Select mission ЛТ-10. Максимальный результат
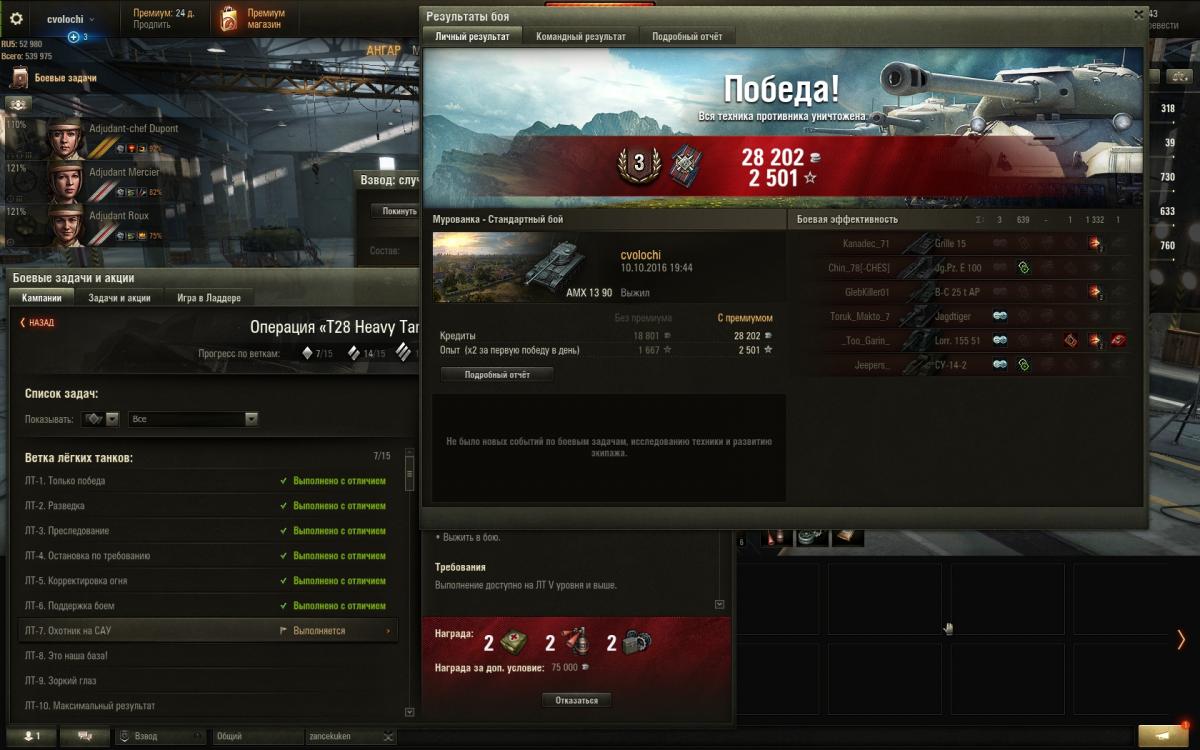This screenshot has height=750, width=1200. point(208,706)
